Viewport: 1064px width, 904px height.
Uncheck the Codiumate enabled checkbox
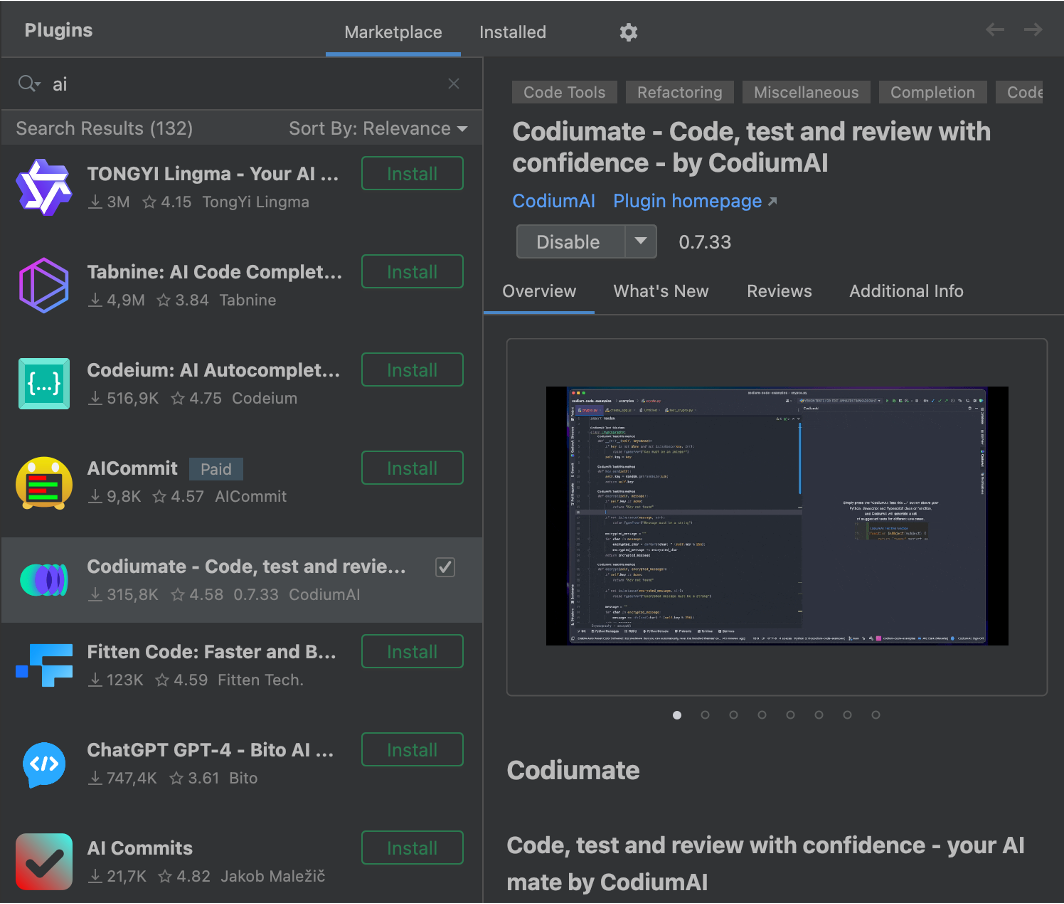pos(445,567)
